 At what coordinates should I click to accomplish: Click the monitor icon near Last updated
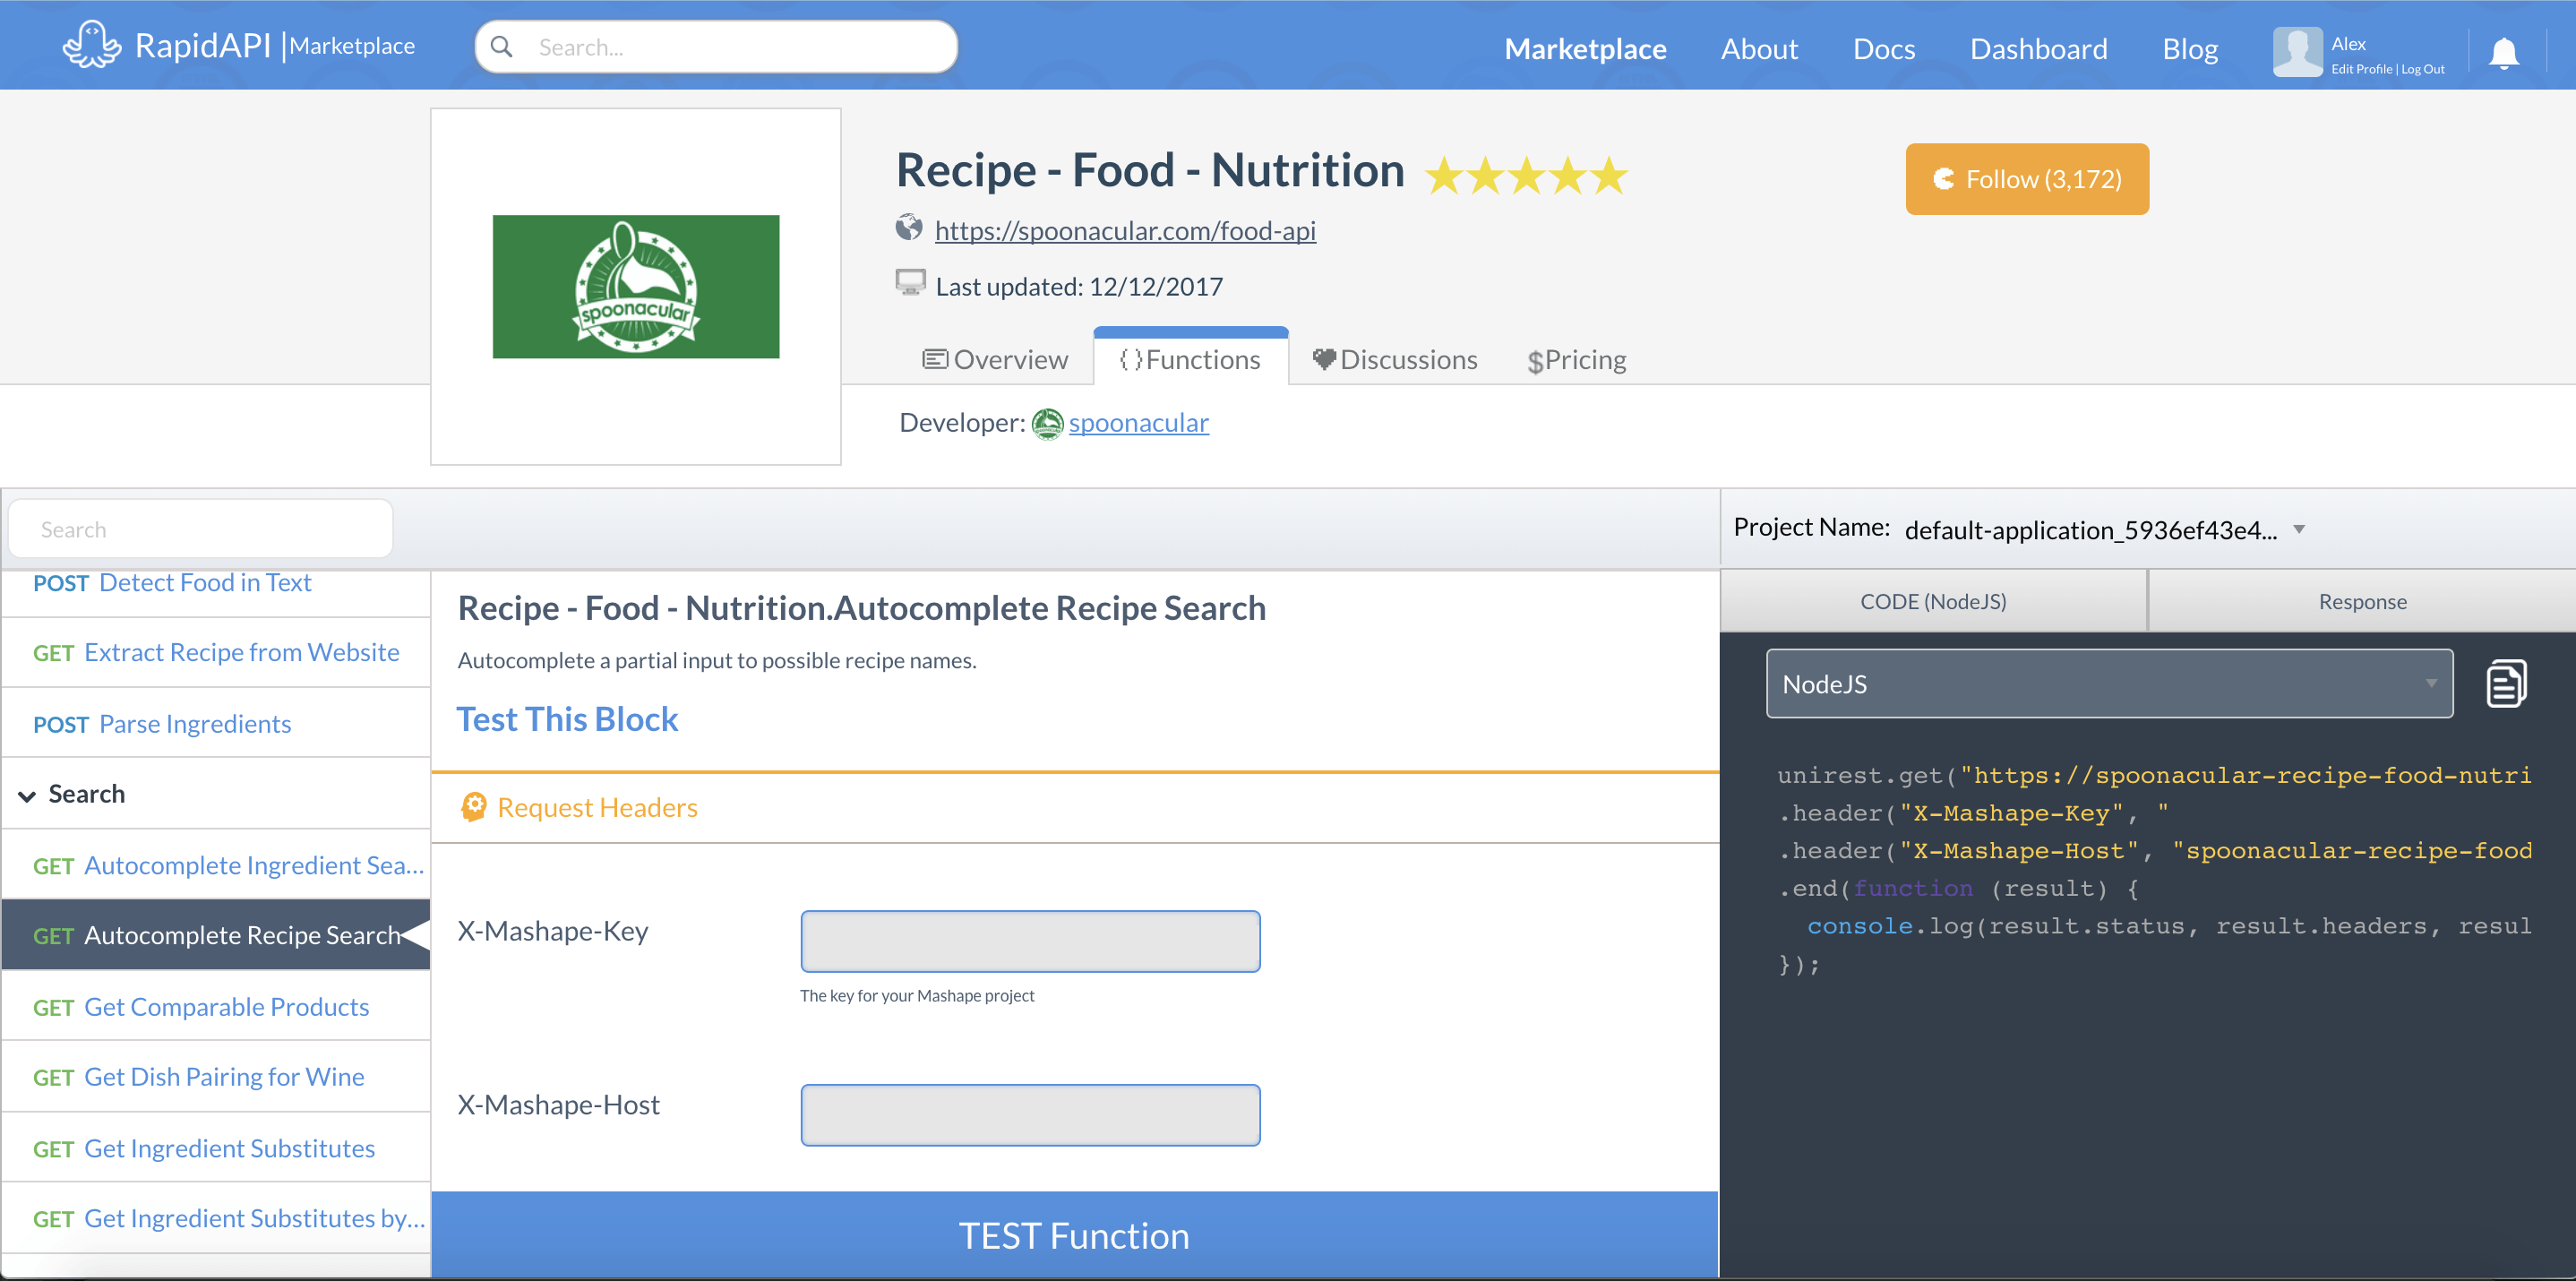pyautogui.click(x=910, y=283)
